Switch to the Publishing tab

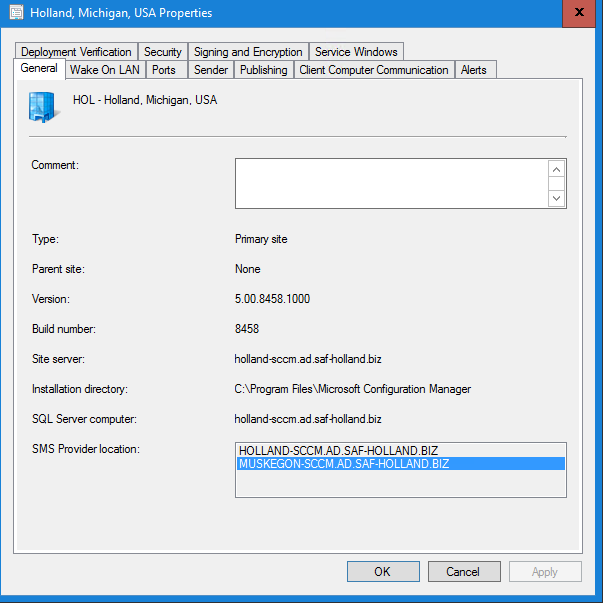[x=264, y=70]
